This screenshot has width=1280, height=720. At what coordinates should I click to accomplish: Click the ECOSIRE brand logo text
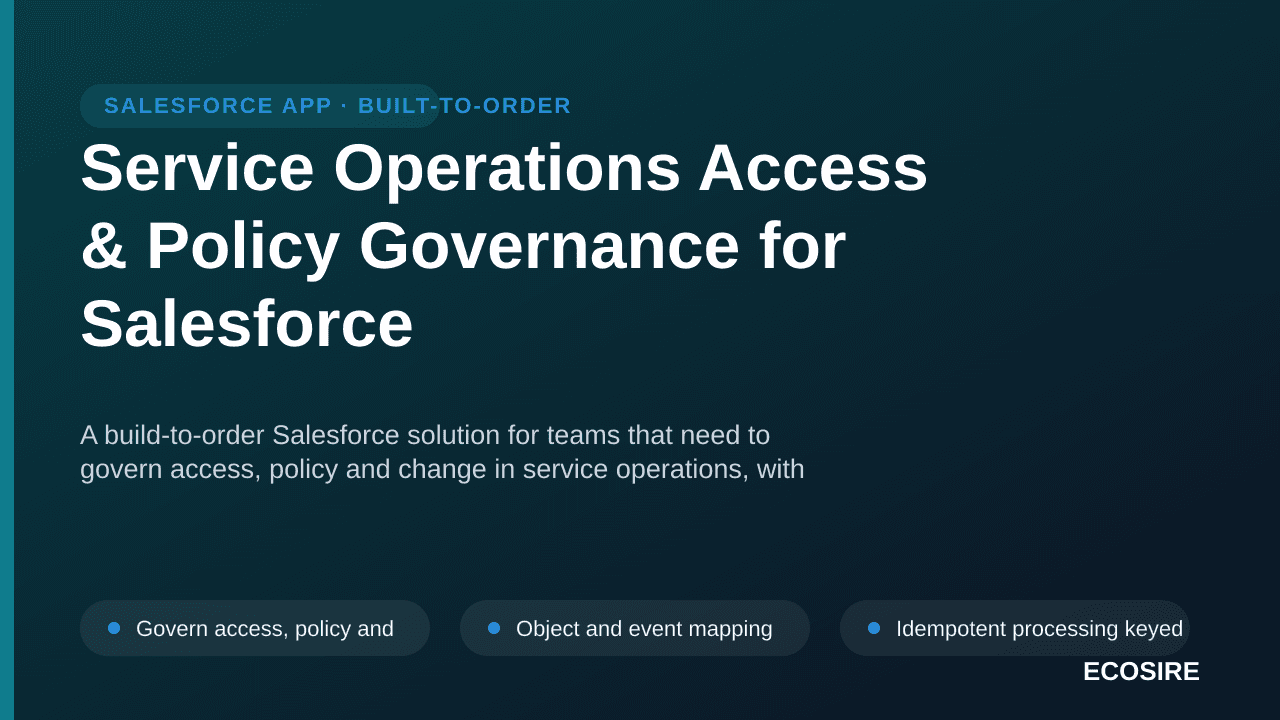point(1141,672)
